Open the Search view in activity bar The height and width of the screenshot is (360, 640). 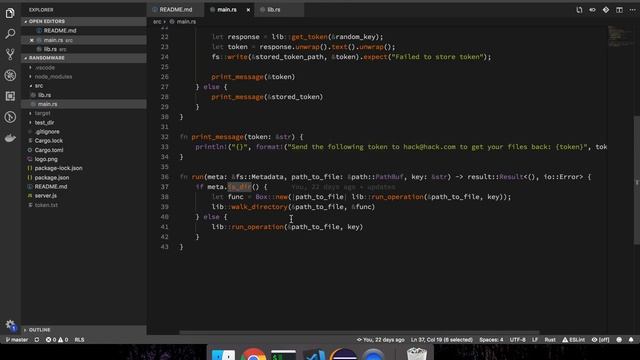point(10,34)
